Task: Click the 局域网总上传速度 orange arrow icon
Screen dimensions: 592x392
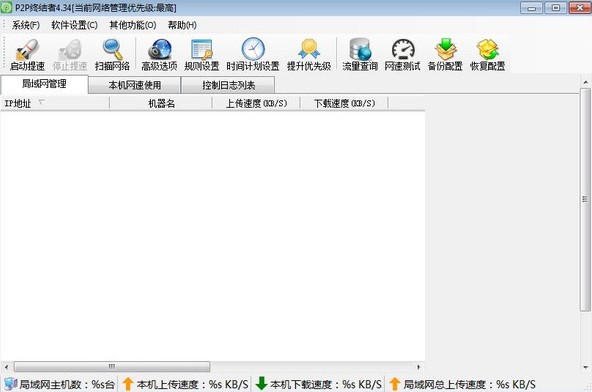Action: (x=395, y=384)
